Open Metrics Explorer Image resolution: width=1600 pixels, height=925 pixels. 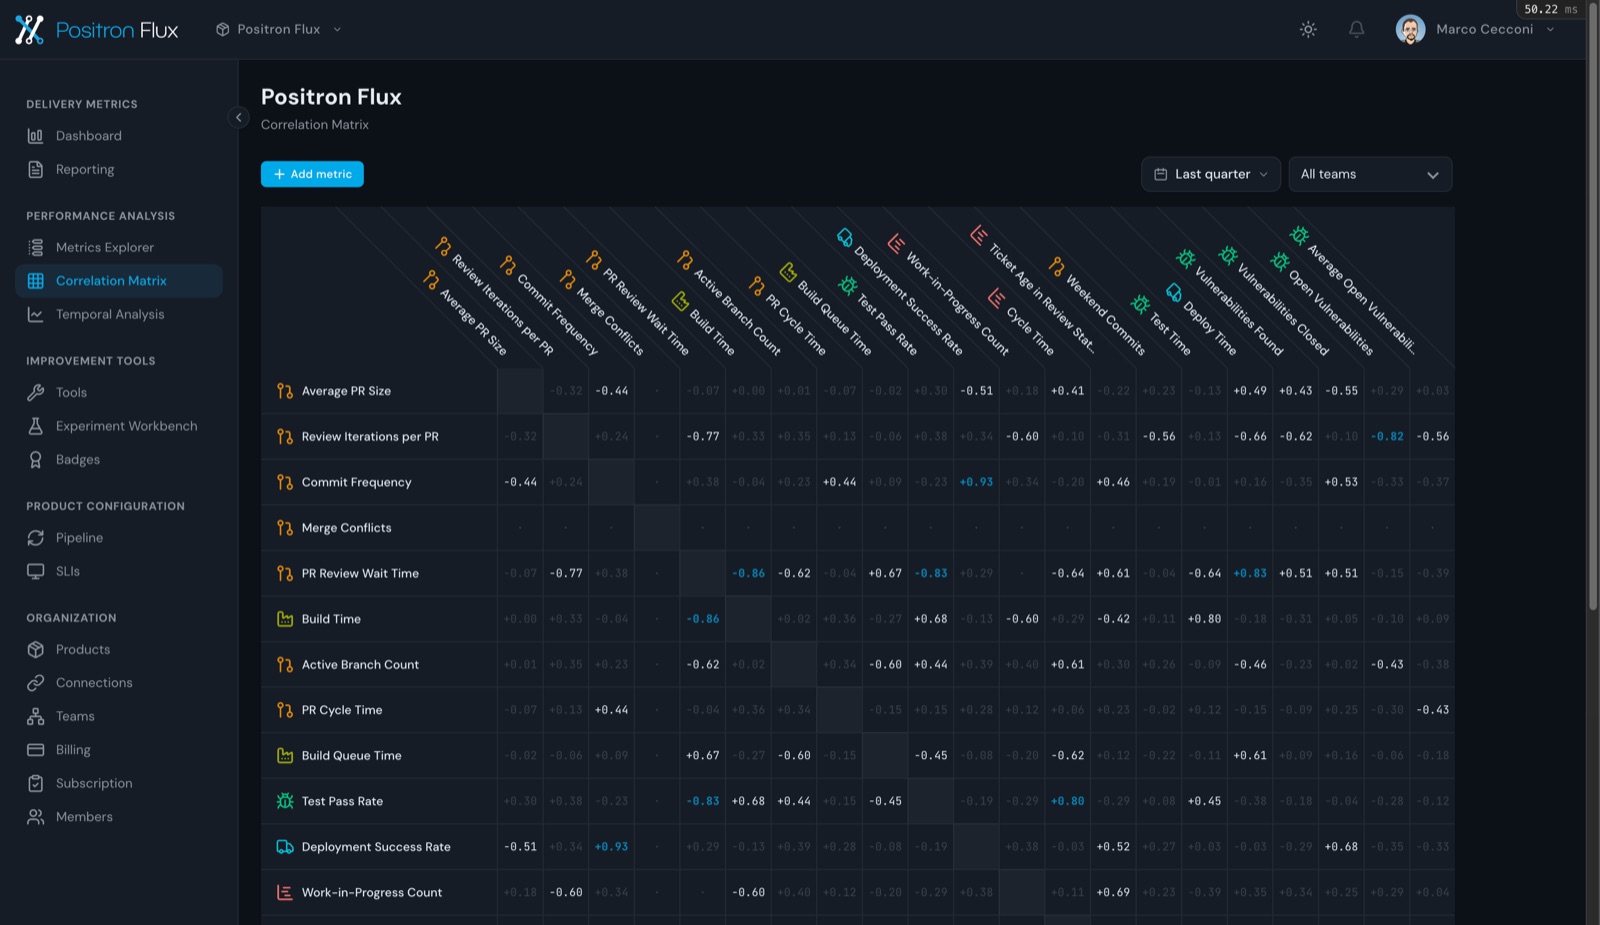[x=119, y=248]
